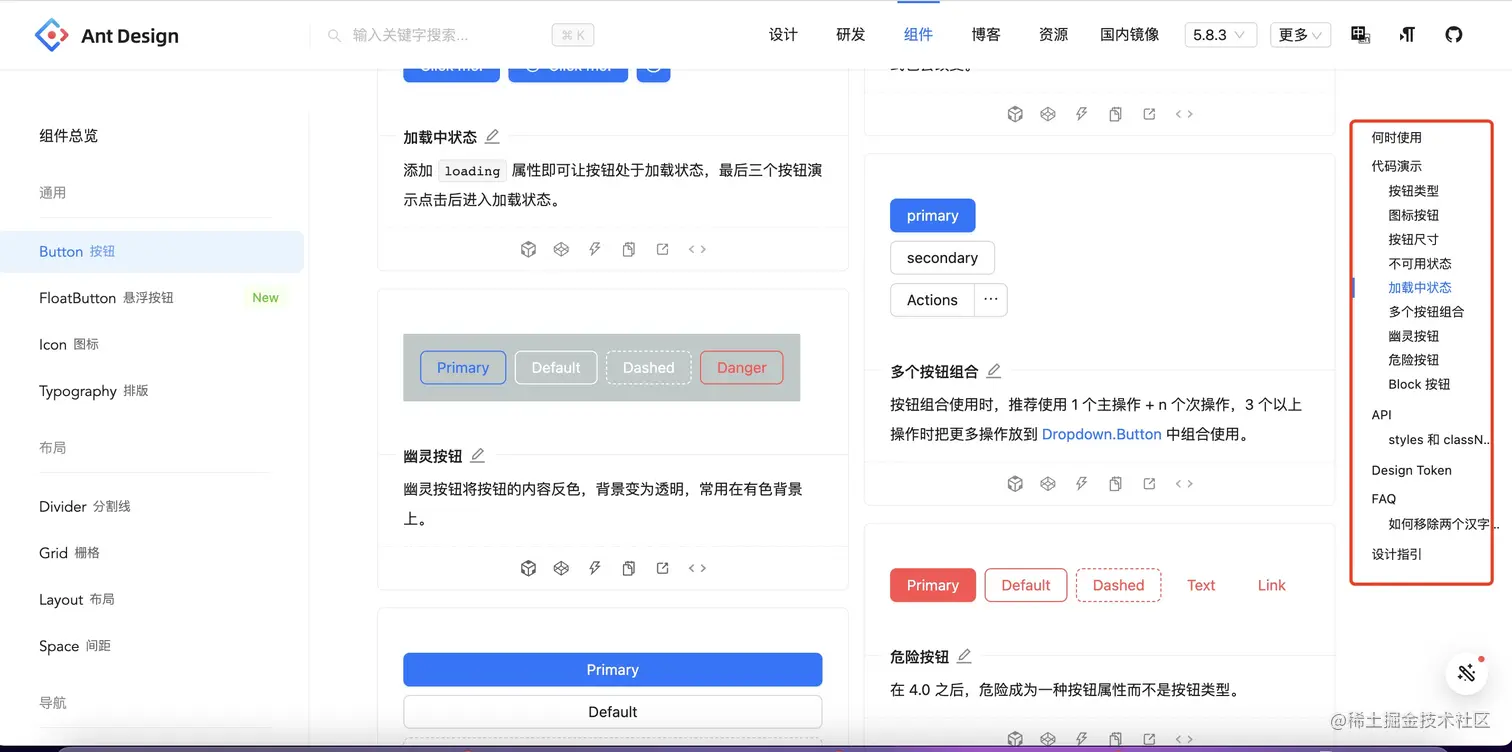1512x752 pixels.
Task: Open 国内镜像 in top navigation
Action: tap(1130, 34)
